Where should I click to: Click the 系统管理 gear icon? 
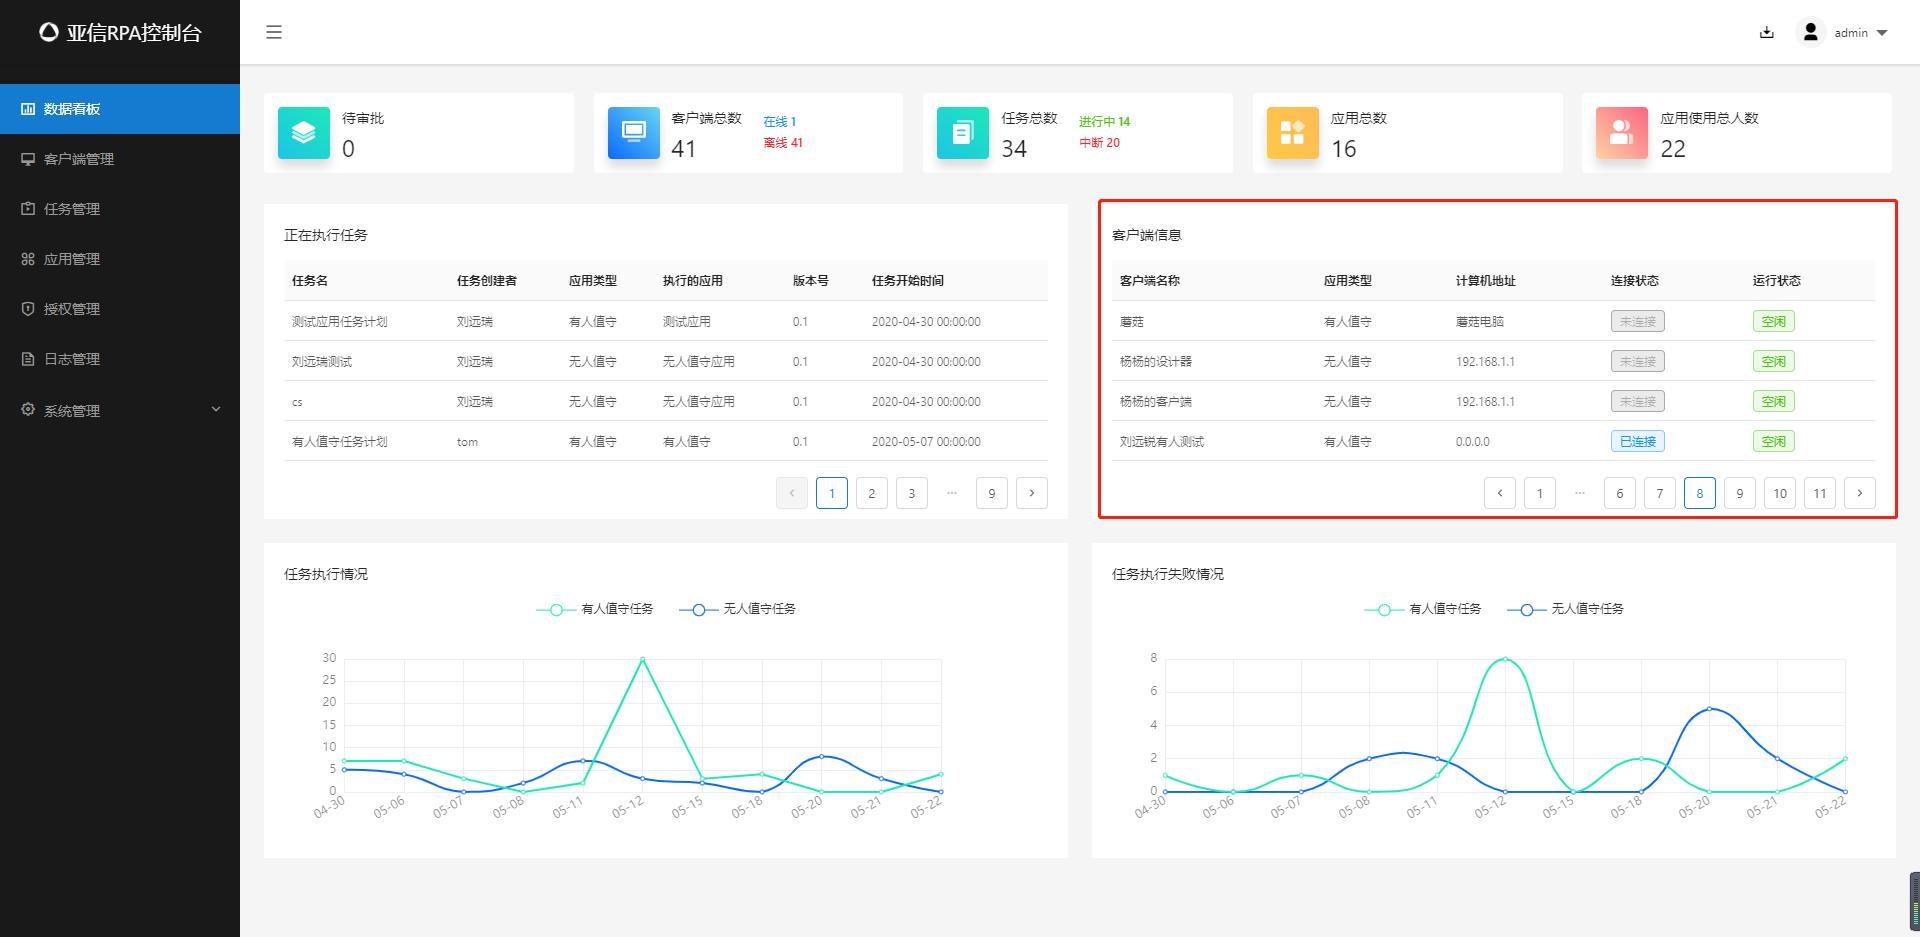tap(28, 409)
